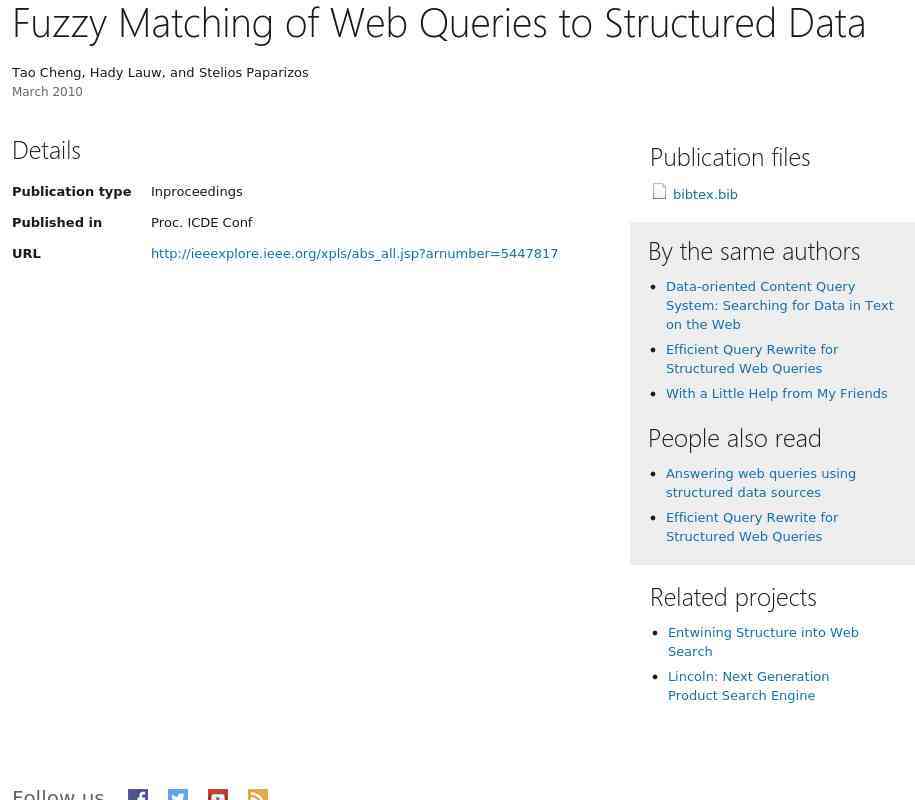Screen dimensions: 915x800
Task: Open the ieeexplore URL link
Action: tap(354, 254)
